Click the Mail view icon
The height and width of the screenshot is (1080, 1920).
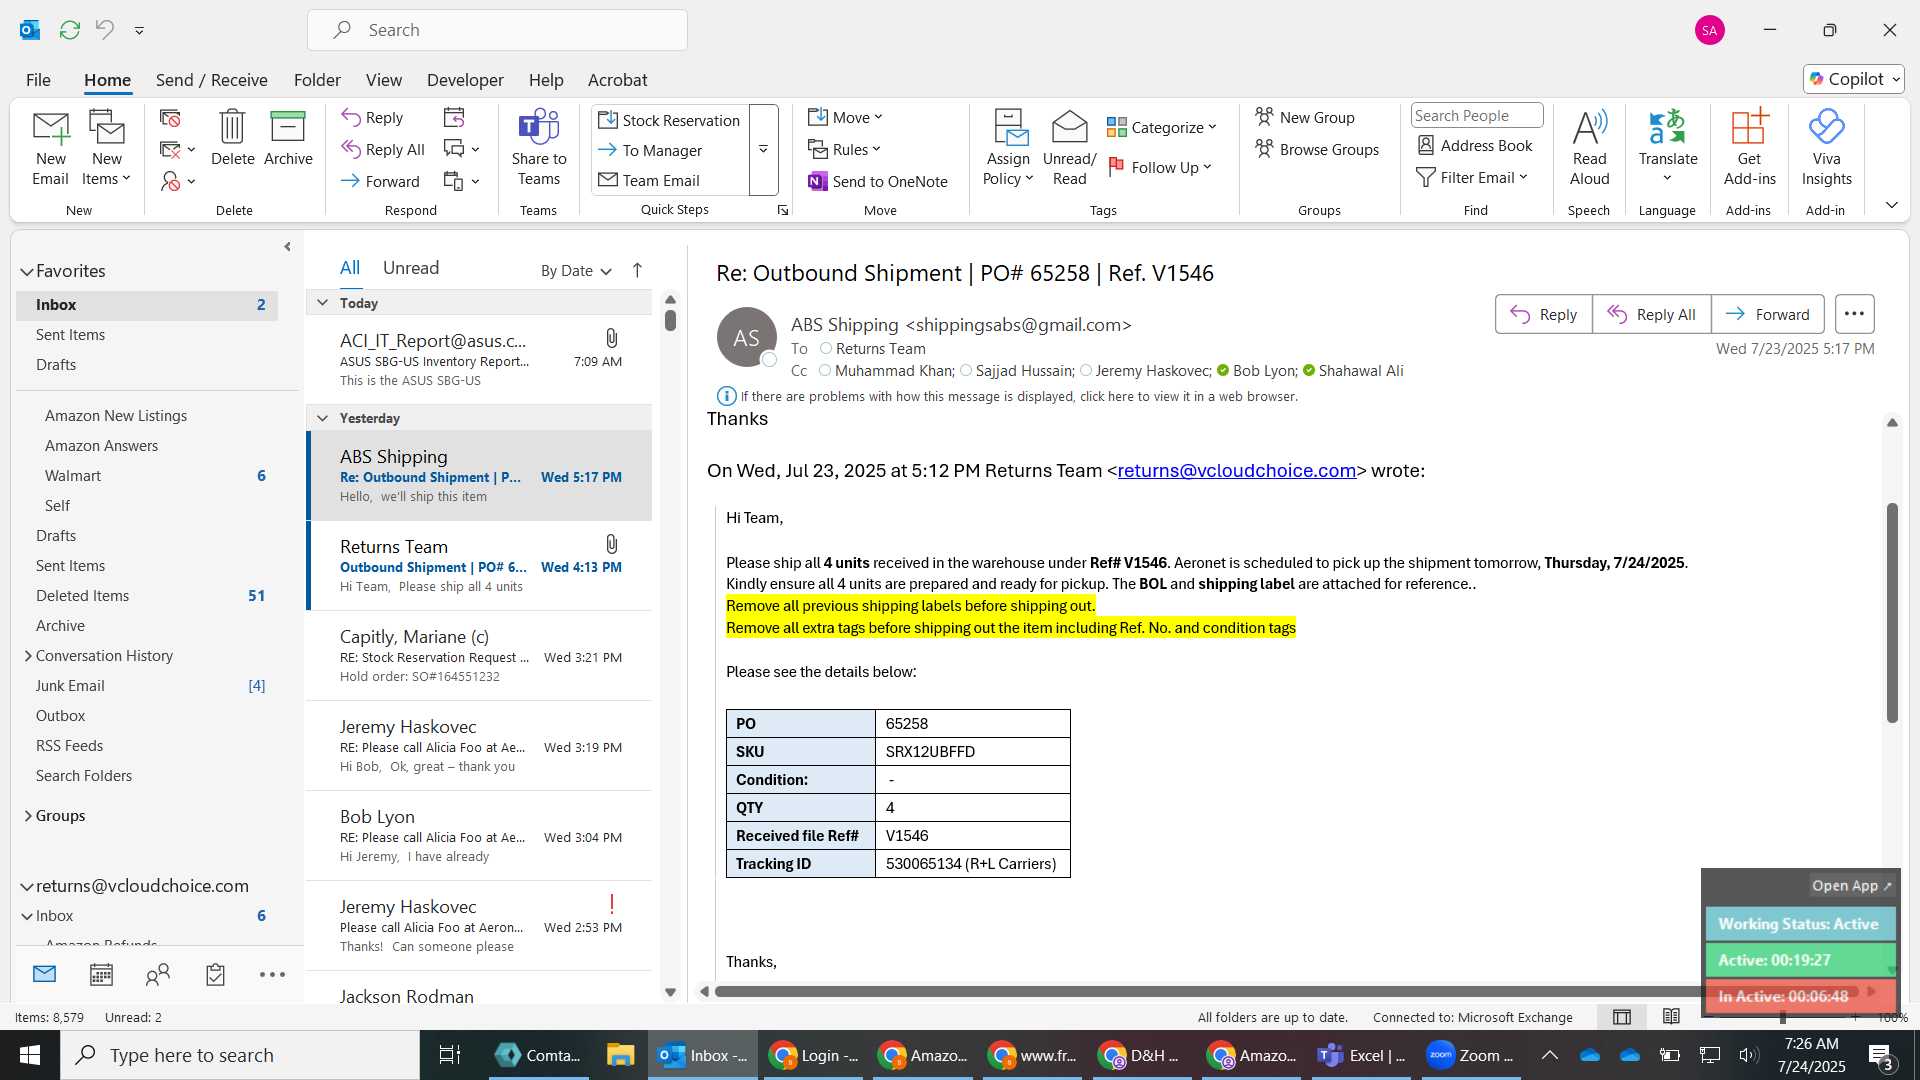point(44,974)
